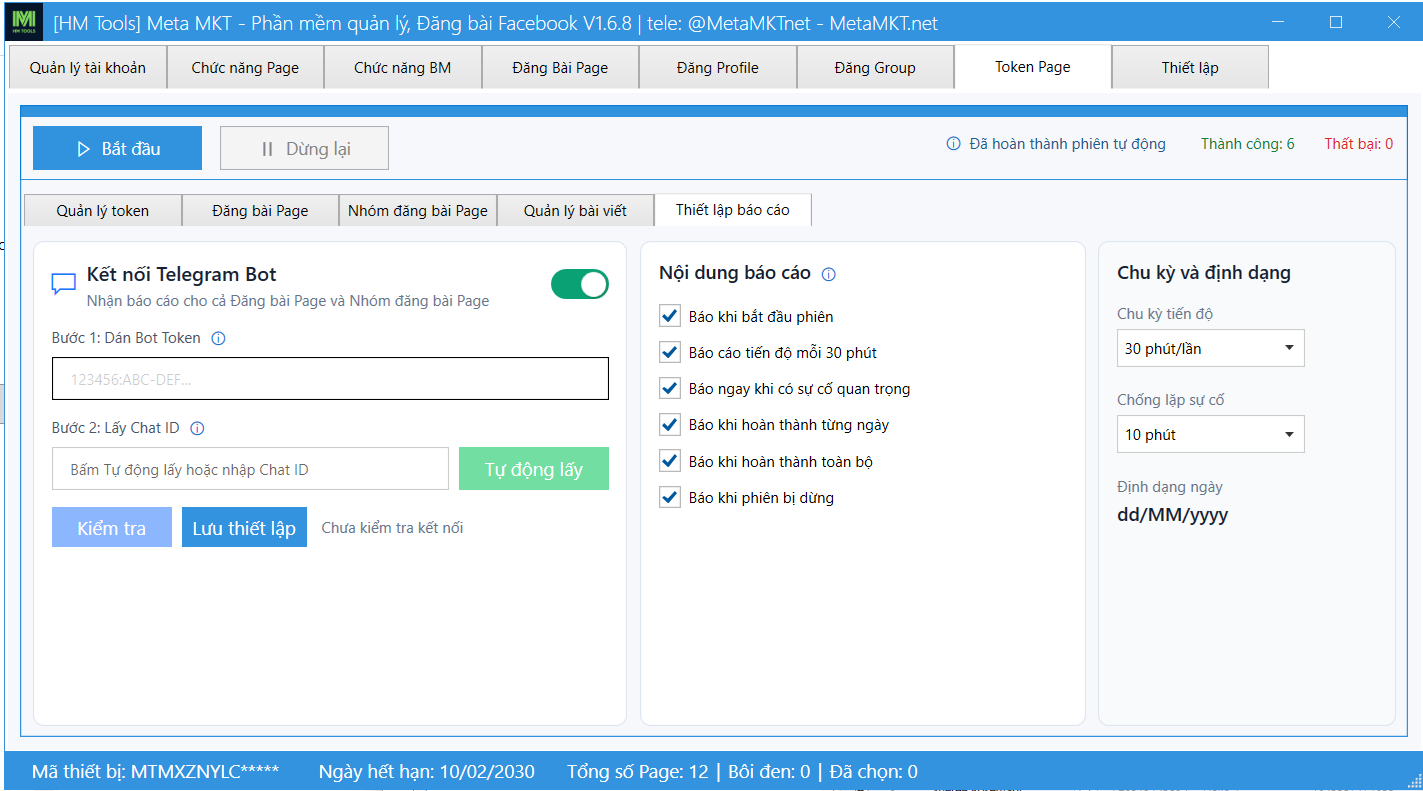Select the Thiết lập báo cáo sub-tab

click(x=733, y=209)
